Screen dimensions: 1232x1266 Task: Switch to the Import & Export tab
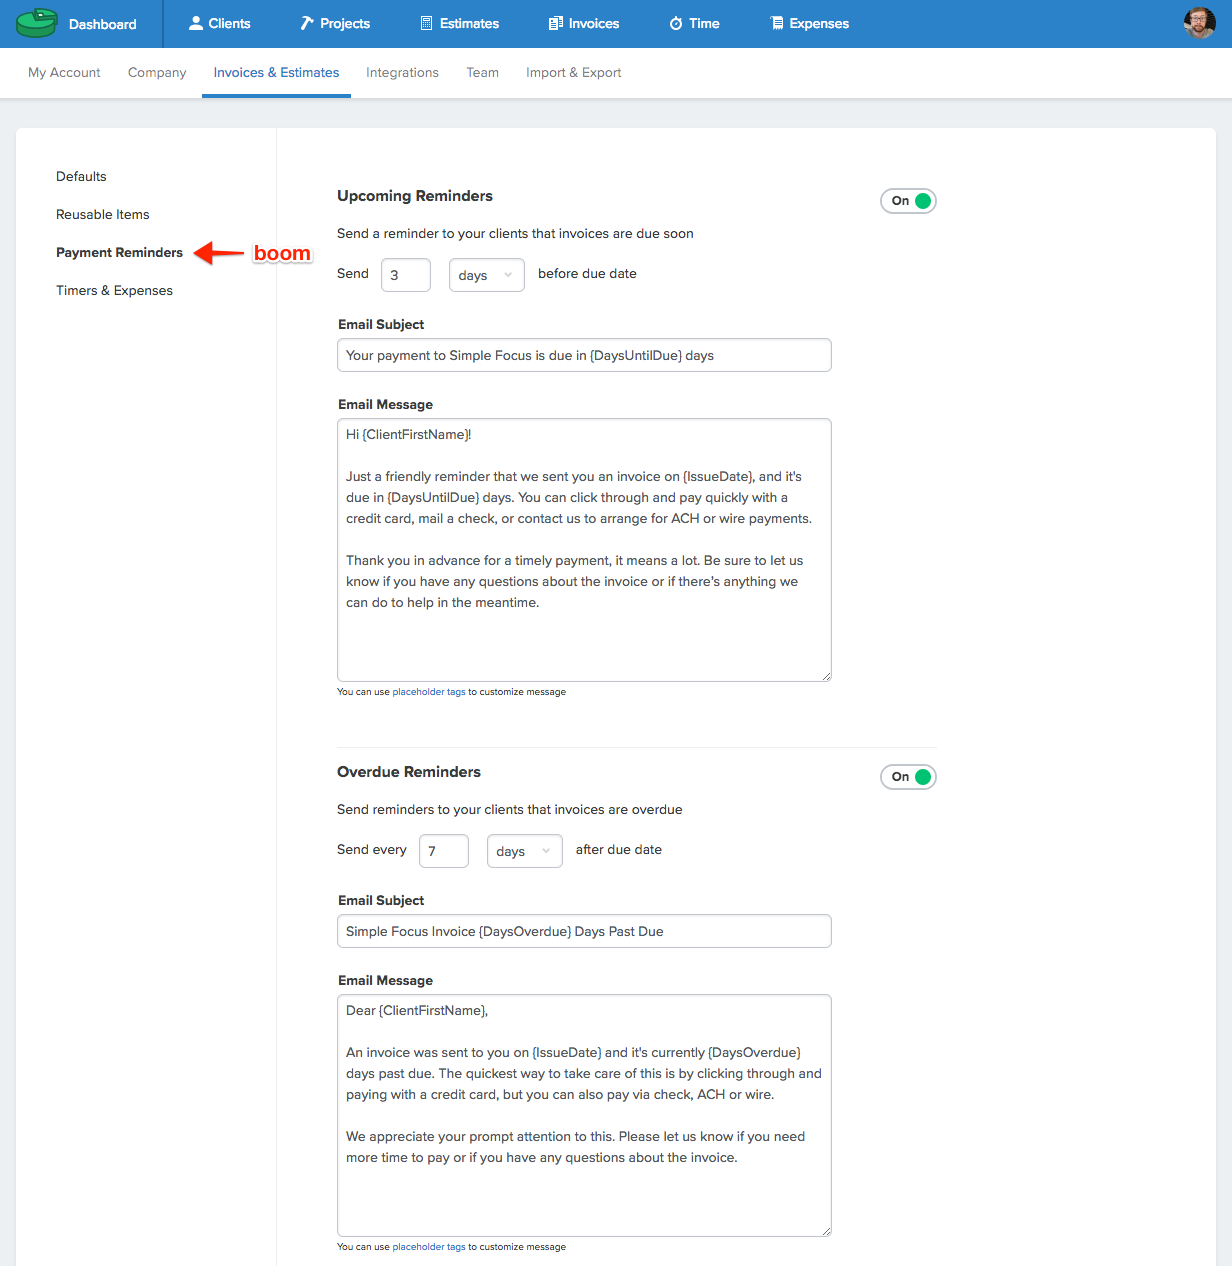pos(574,73)
